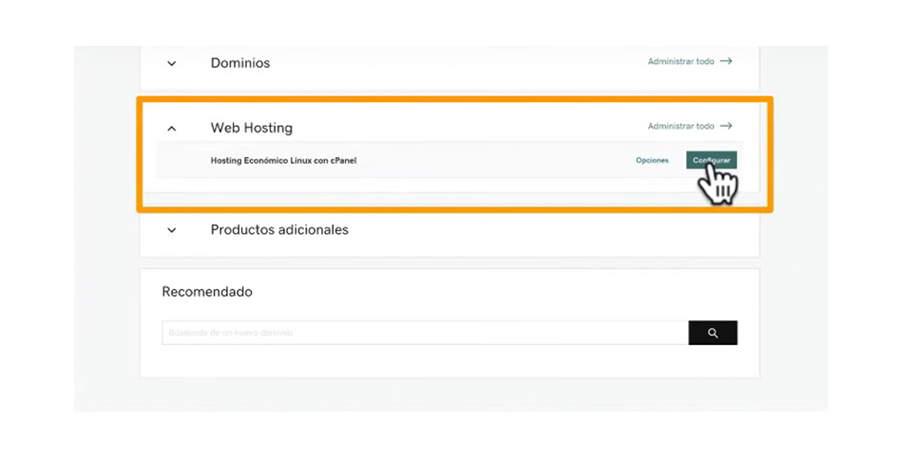Click the Dominios heading
This screenshot has width=900, height=450.
(240, 63)
